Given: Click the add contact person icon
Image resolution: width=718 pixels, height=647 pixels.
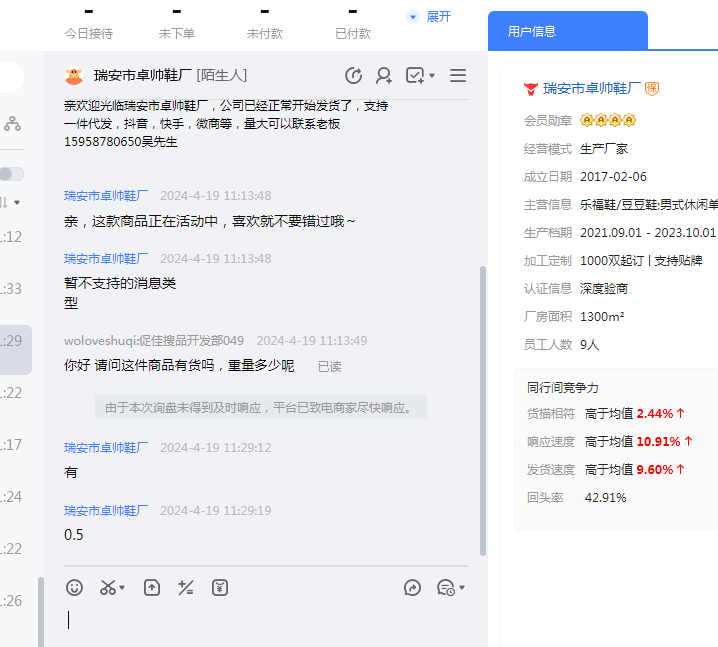Looking at the screenshot, I should point(384,76).
